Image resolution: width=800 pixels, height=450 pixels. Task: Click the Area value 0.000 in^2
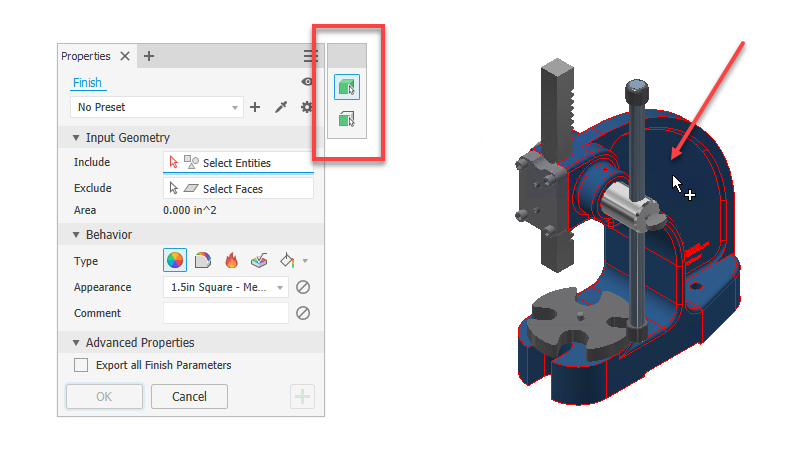[x=190, y=210]
